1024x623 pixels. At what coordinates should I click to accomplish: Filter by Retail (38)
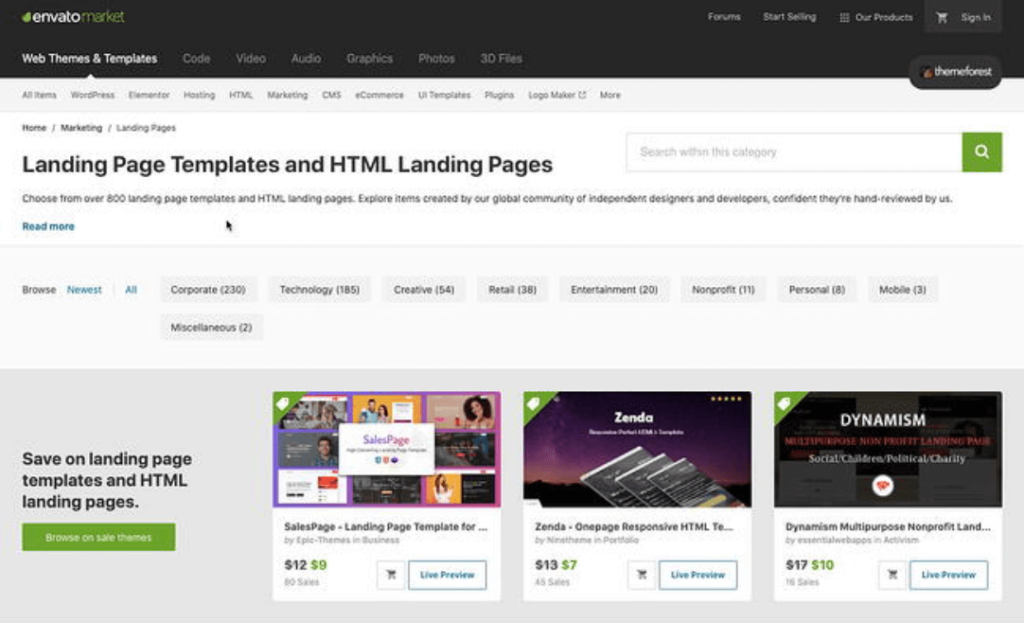(513, 290)
